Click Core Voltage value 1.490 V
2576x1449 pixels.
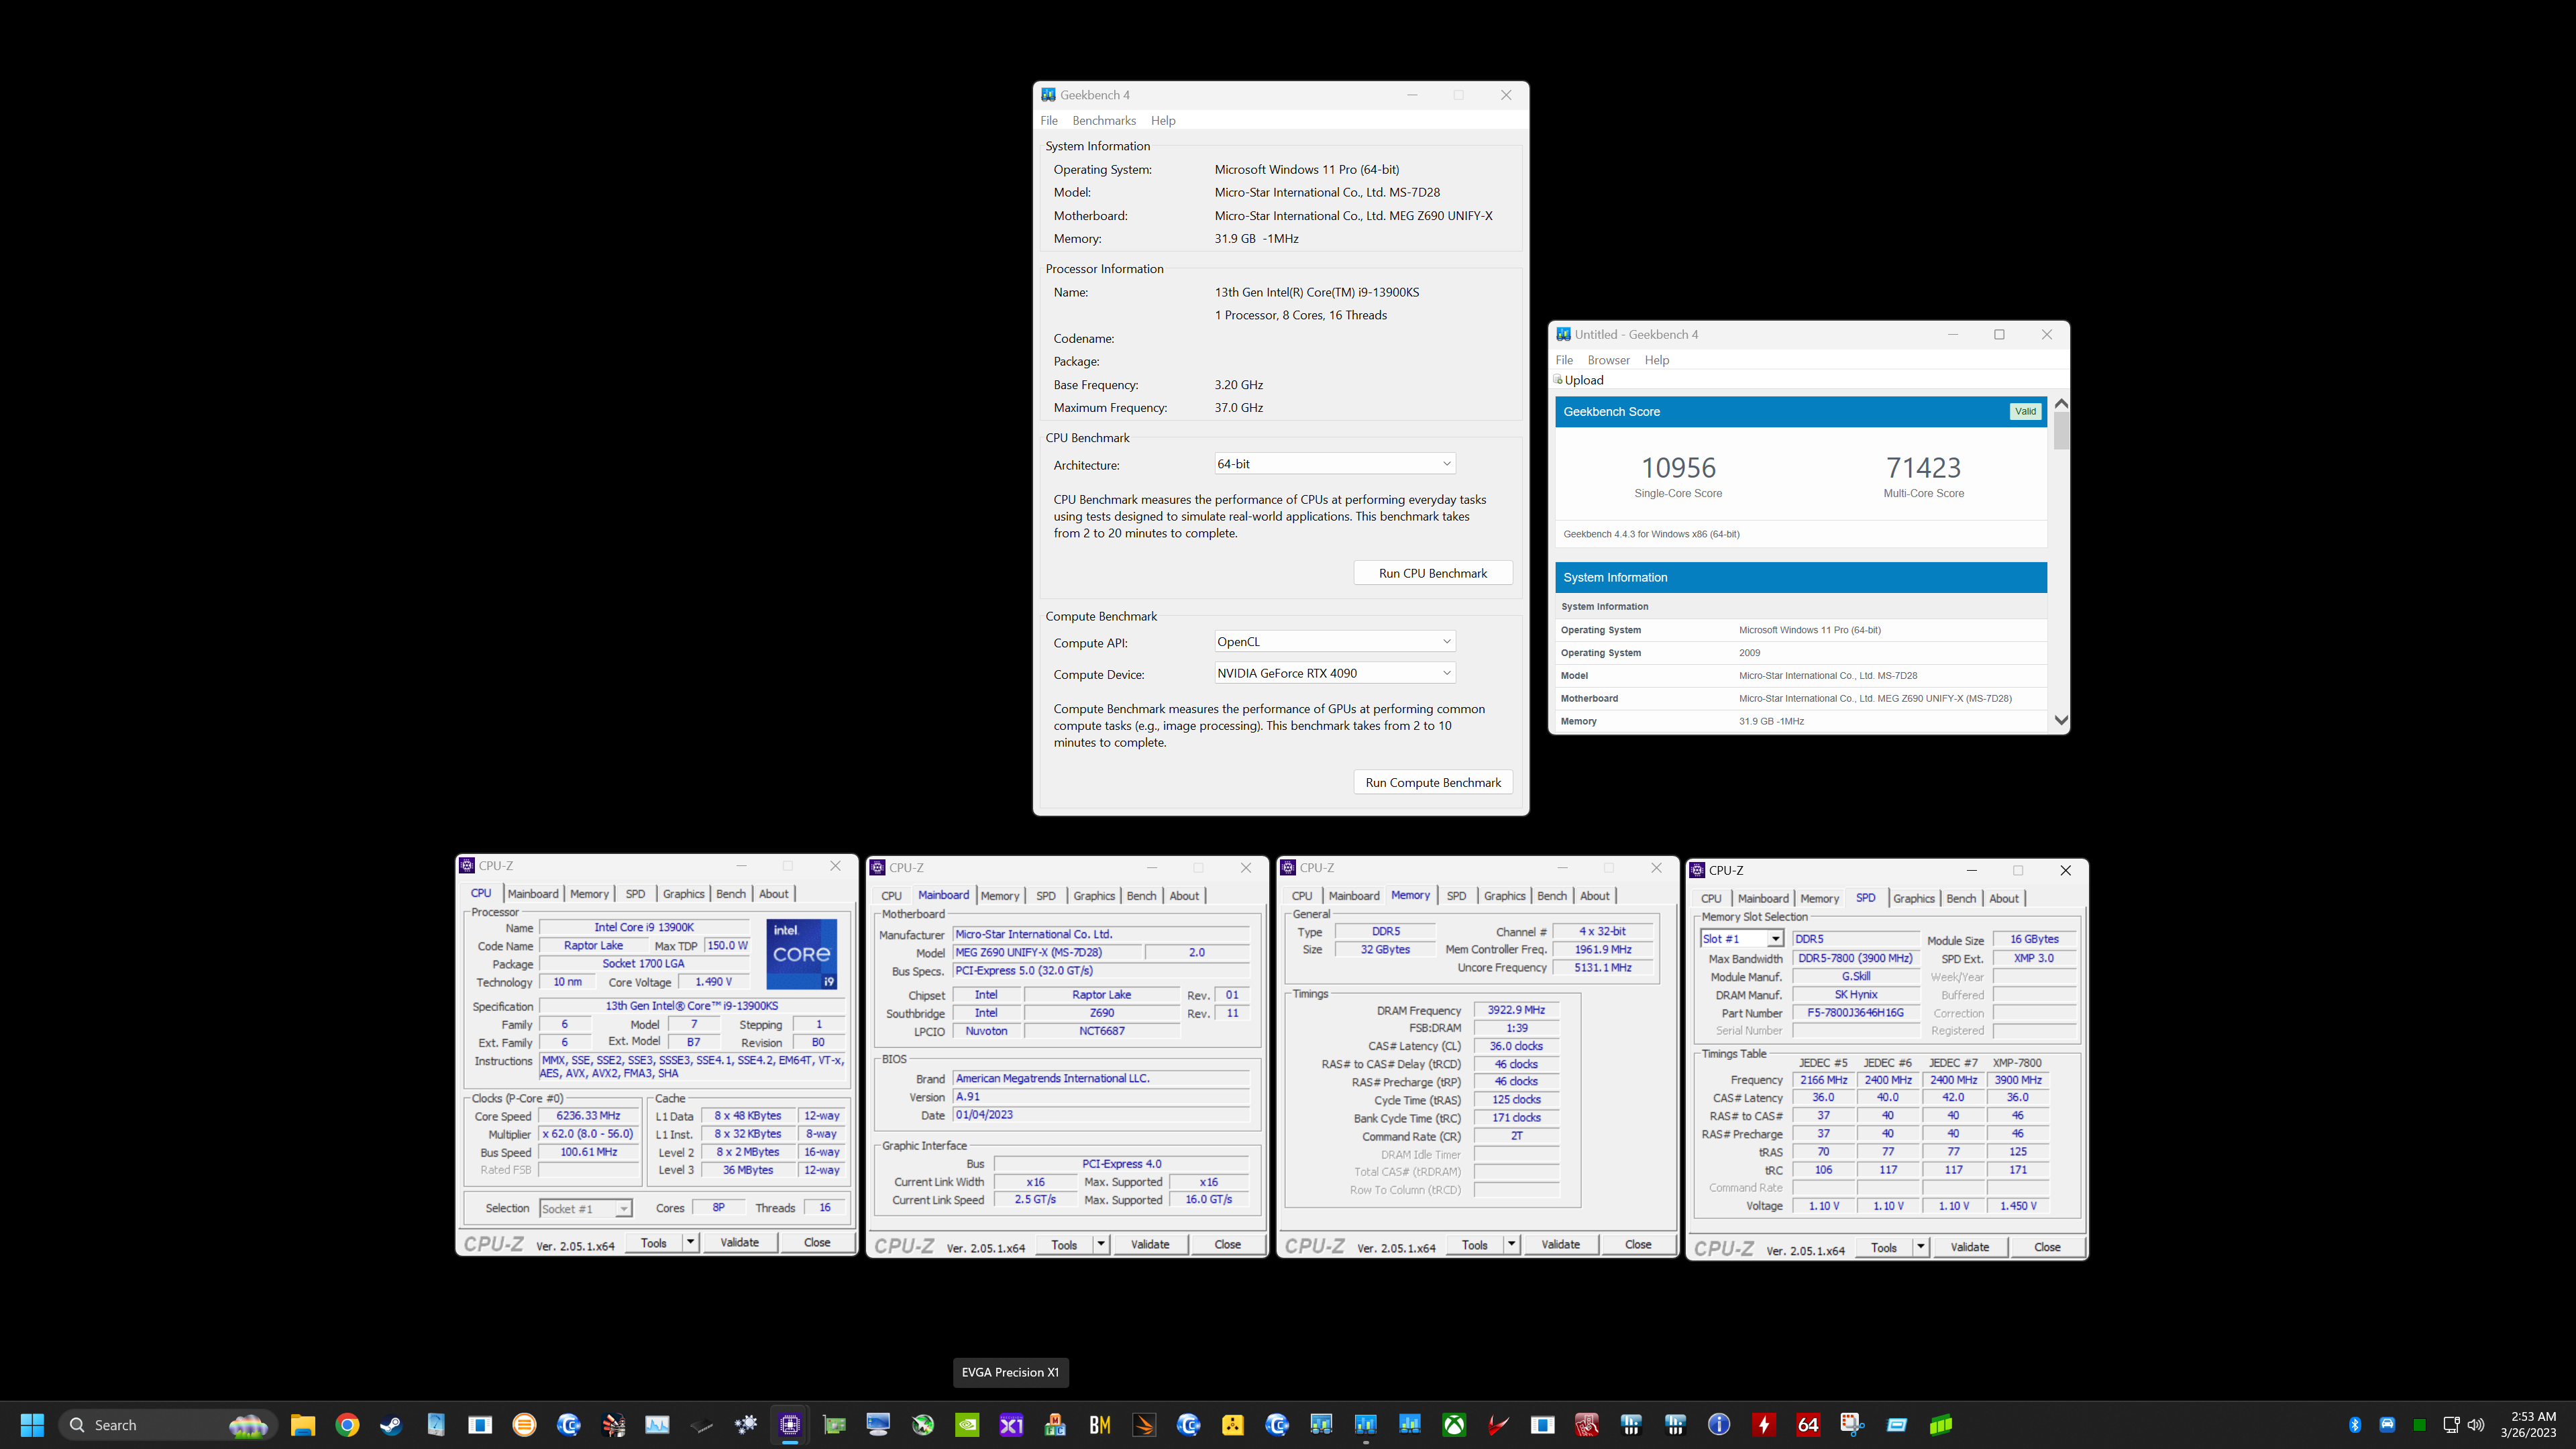(x=713, y=982)
